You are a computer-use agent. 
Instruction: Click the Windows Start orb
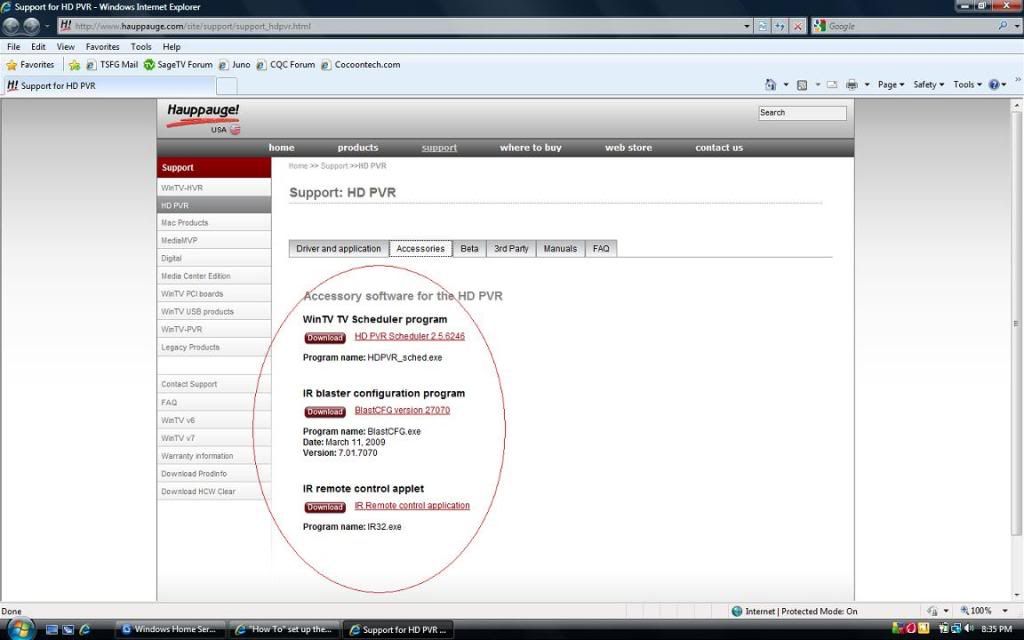click(x=20, y=629)
